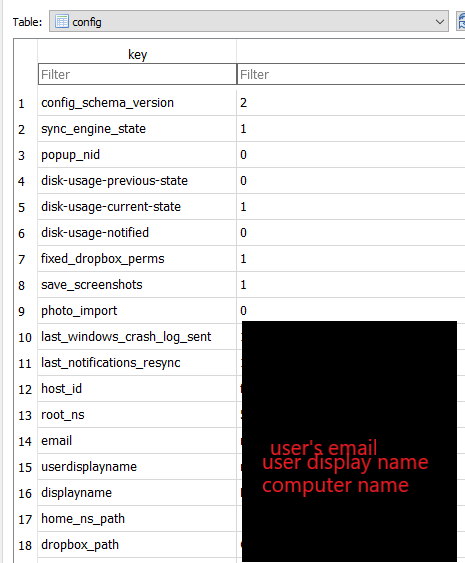The width and height of the screenshot is (465, 563).
Task: Sort by the key column header
Action: [x=137, y=55]
